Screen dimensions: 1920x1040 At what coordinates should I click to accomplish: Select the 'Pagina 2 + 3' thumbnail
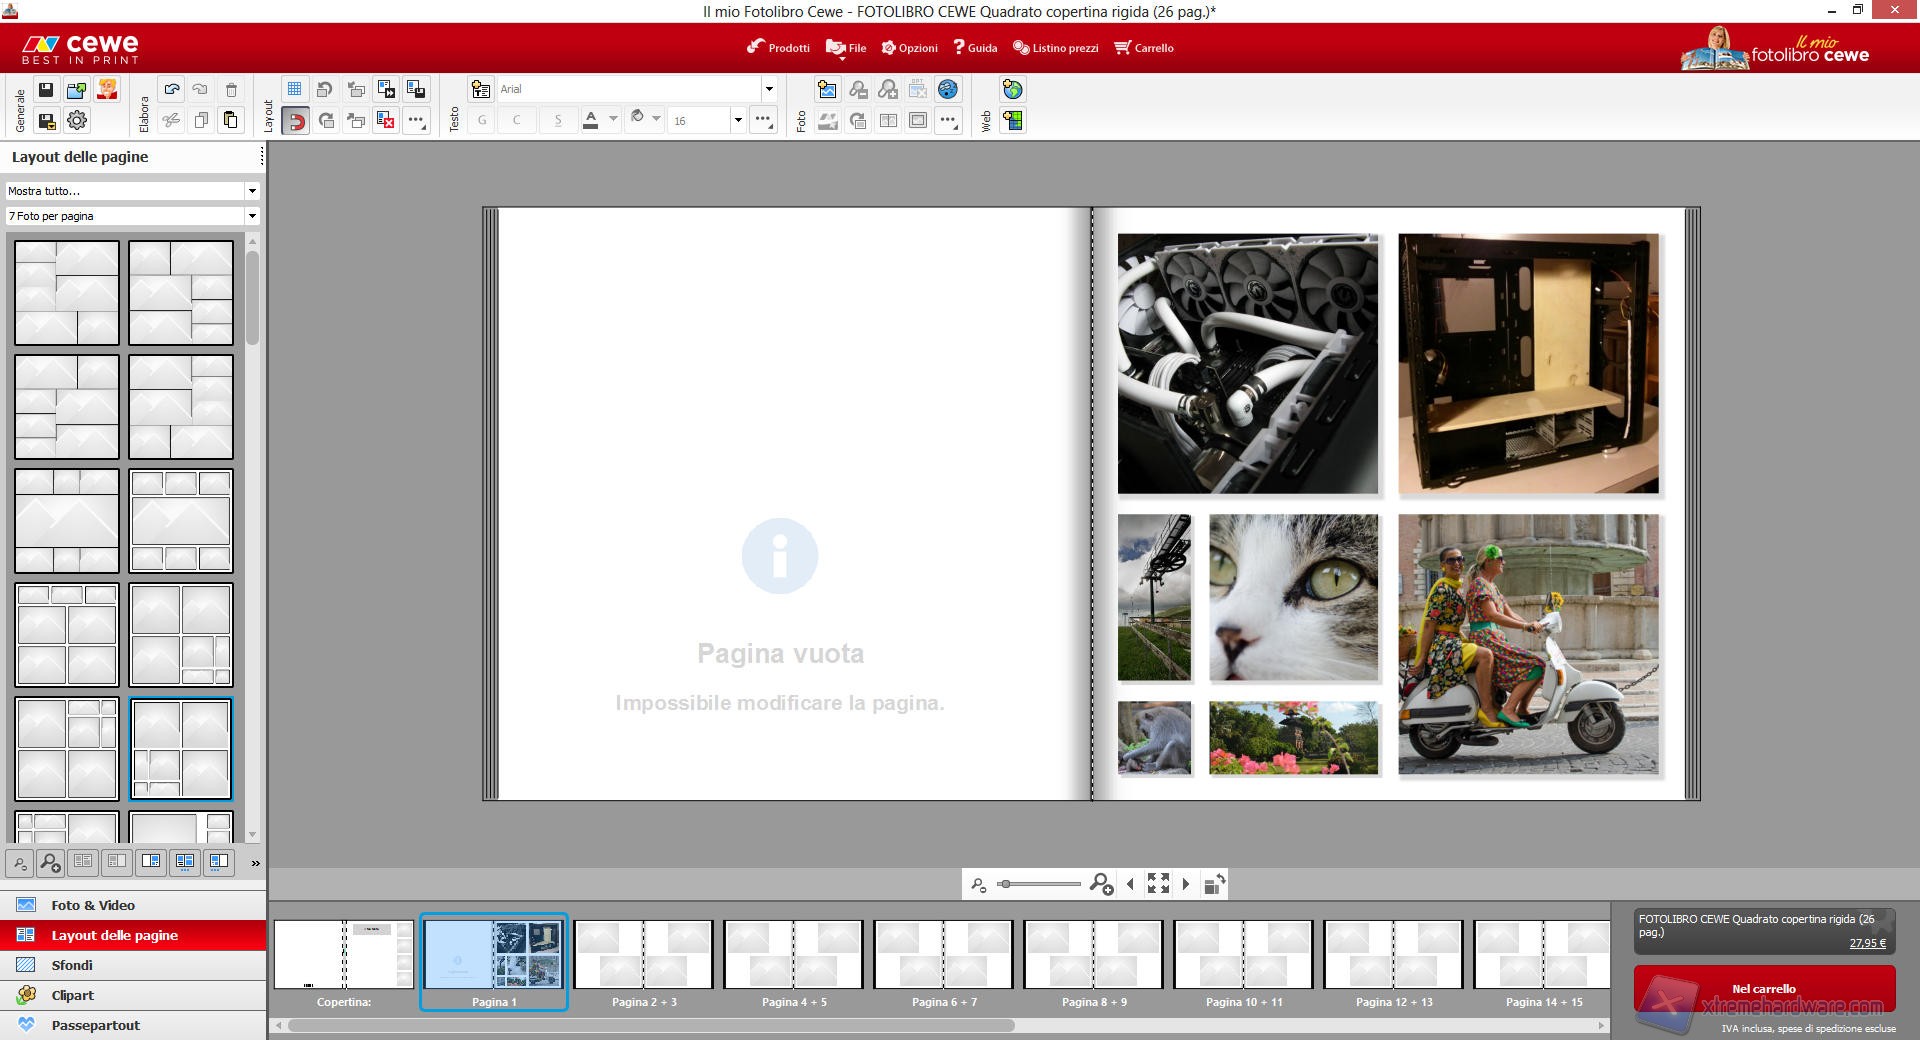coord(644,956)
